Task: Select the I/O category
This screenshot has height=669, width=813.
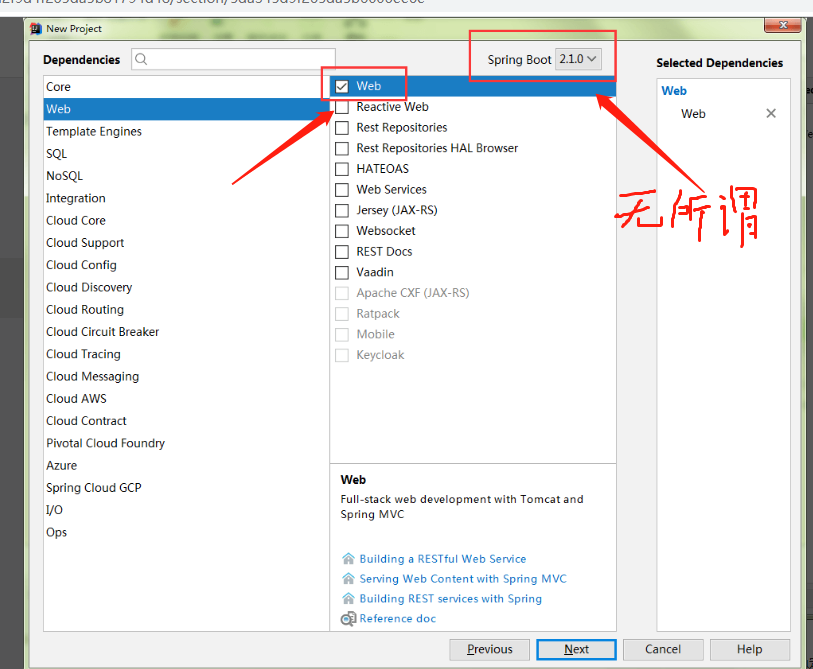Action: tap(186, 510)
